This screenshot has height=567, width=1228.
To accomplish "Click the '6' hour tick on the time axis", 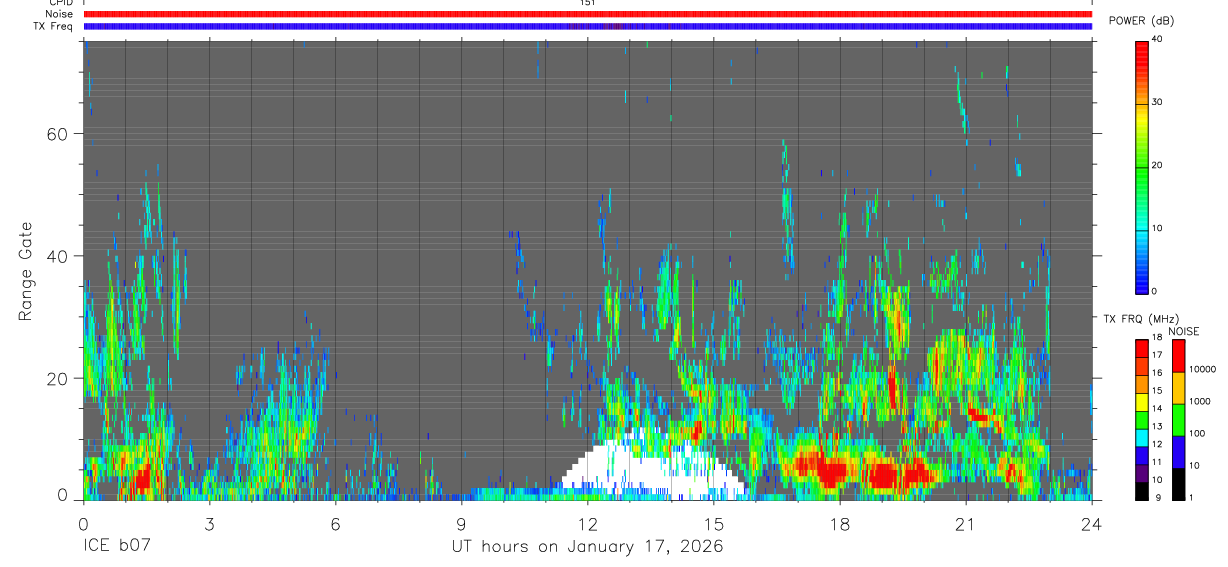I will pos(335,523).
